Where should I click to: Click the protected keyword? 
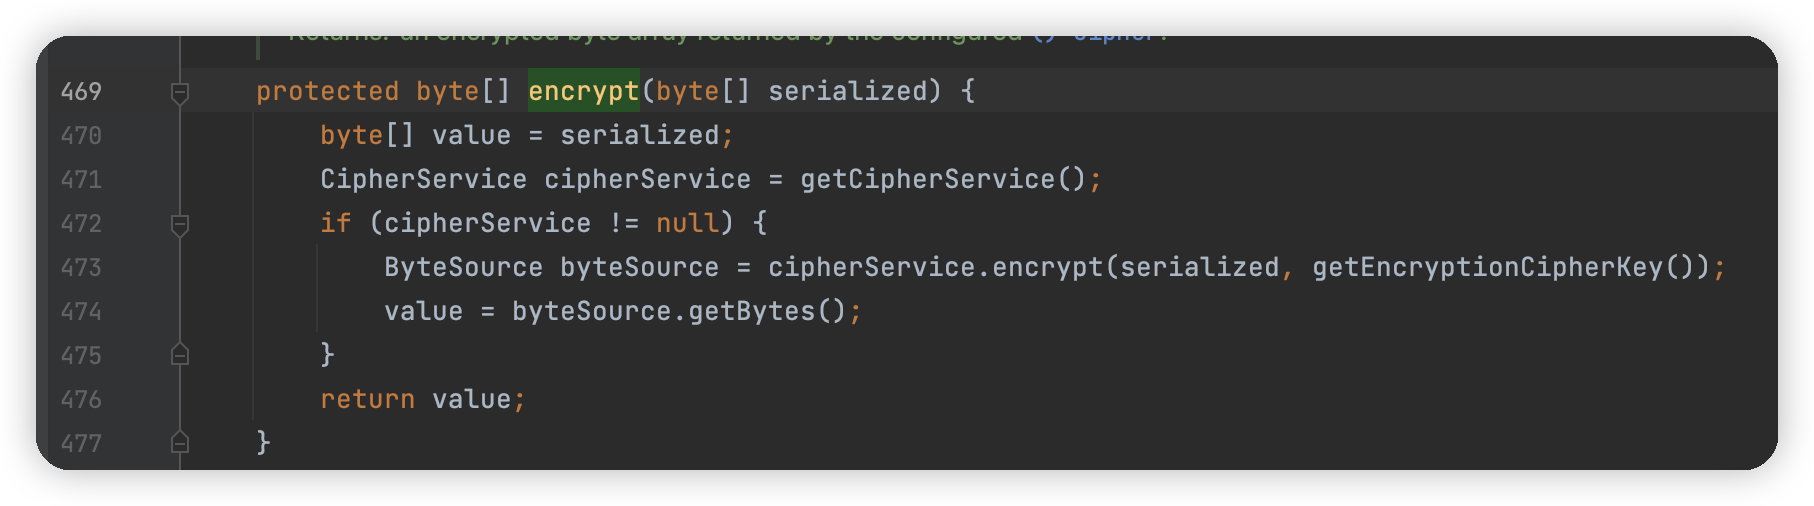click(327, 92)
